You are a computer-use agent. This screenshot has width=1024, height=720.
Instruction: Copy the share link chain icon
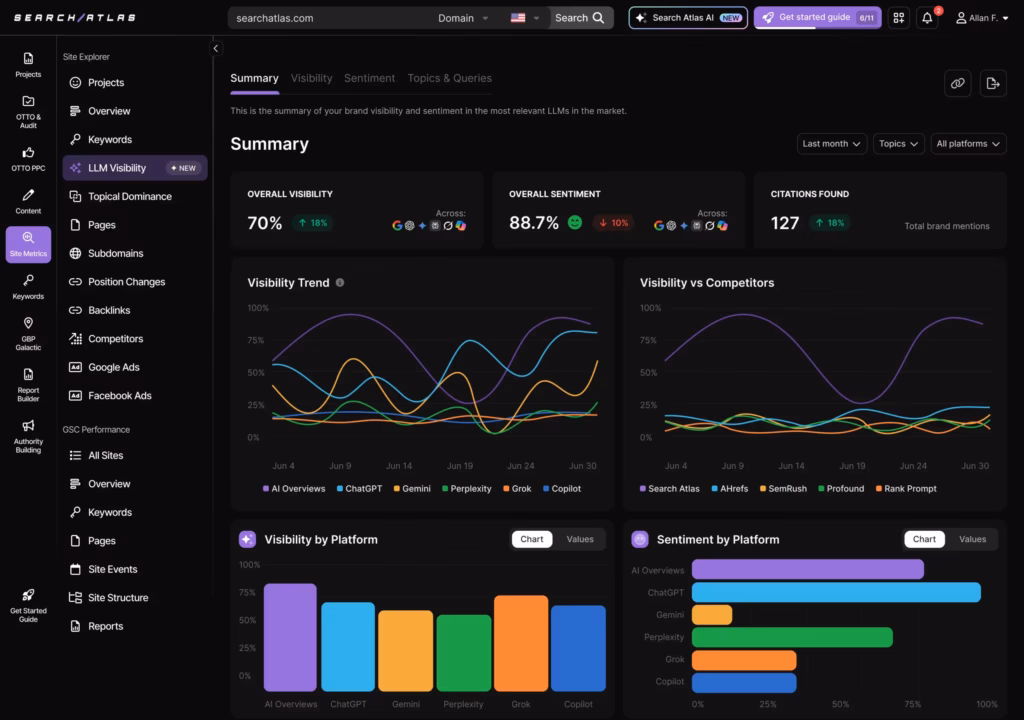click(x=957, y=84)
